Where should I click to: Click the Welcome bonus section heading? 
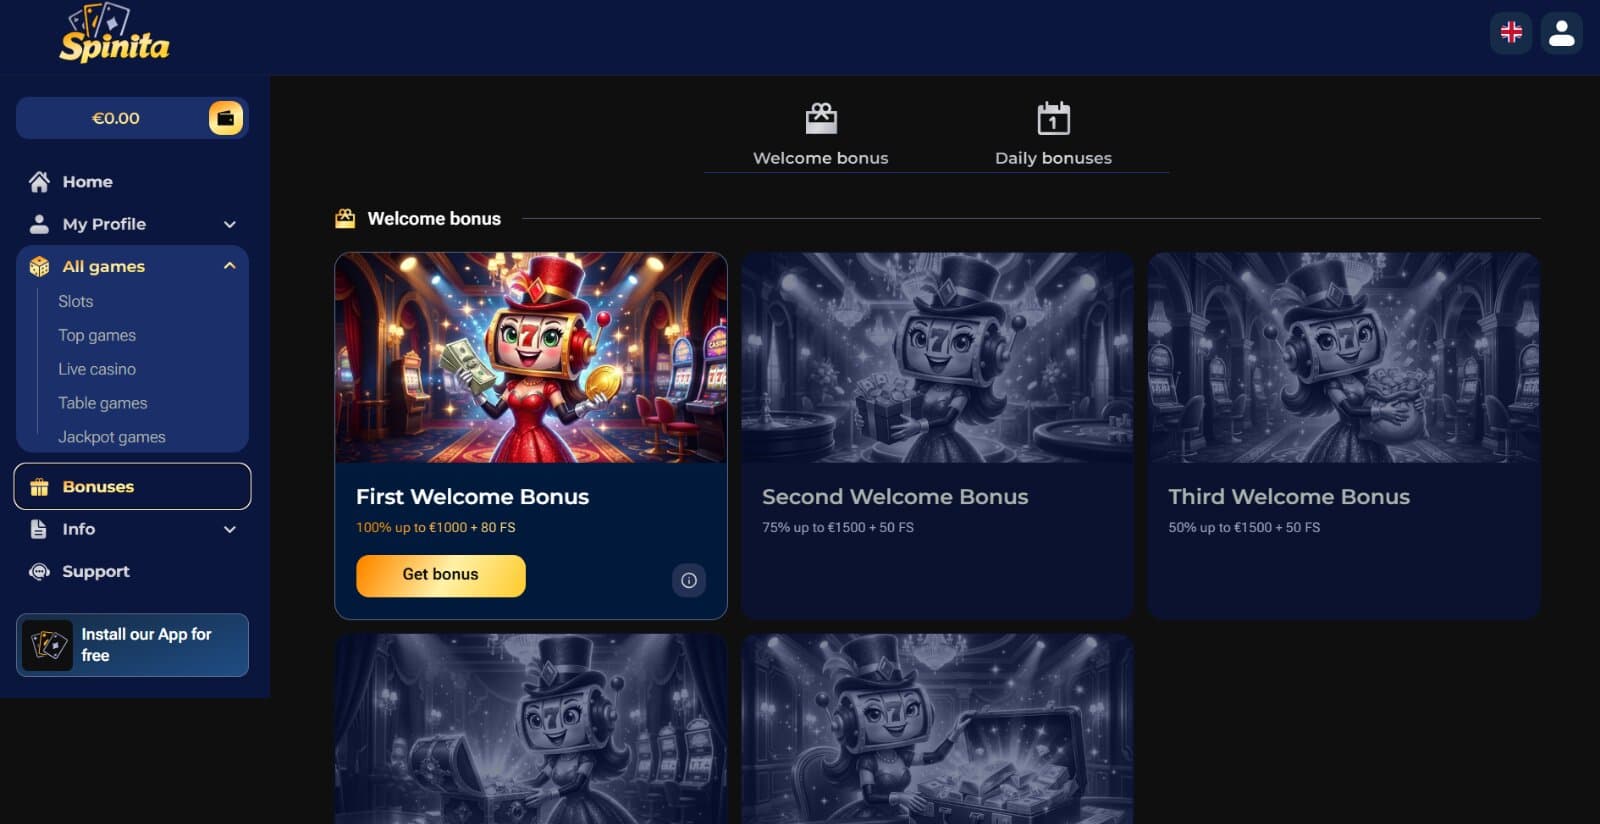[434, 219]
